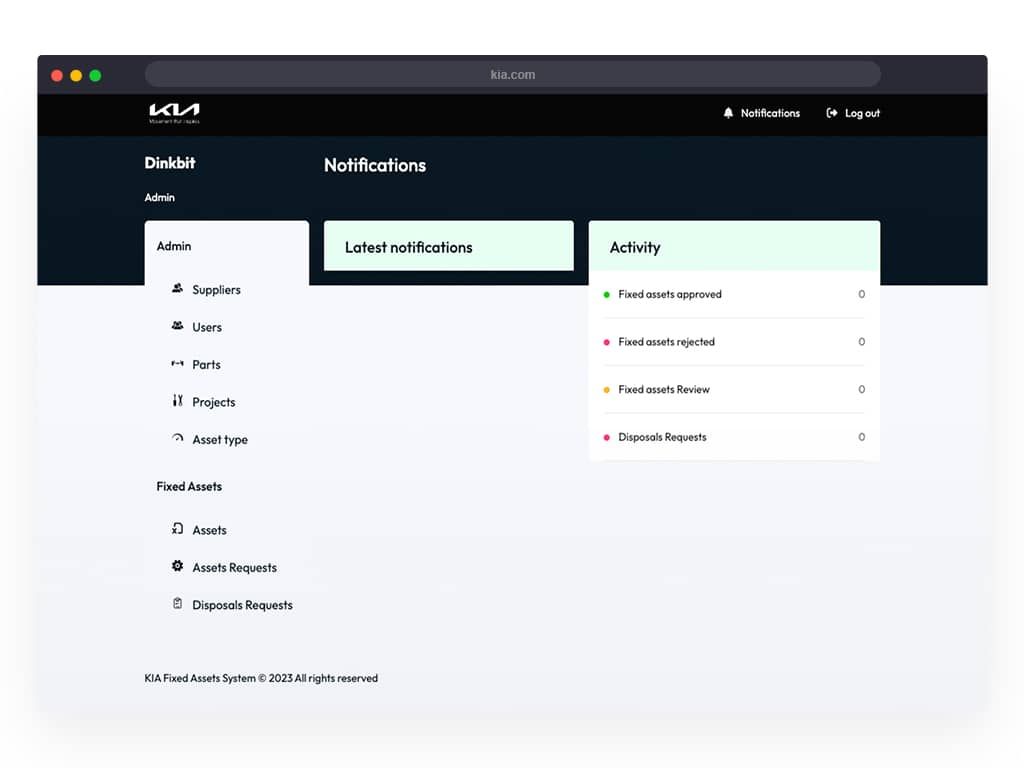This screenshot has height=768, width=1024.
Task: Open the Suppliers menu item
Action: [216, 289]
